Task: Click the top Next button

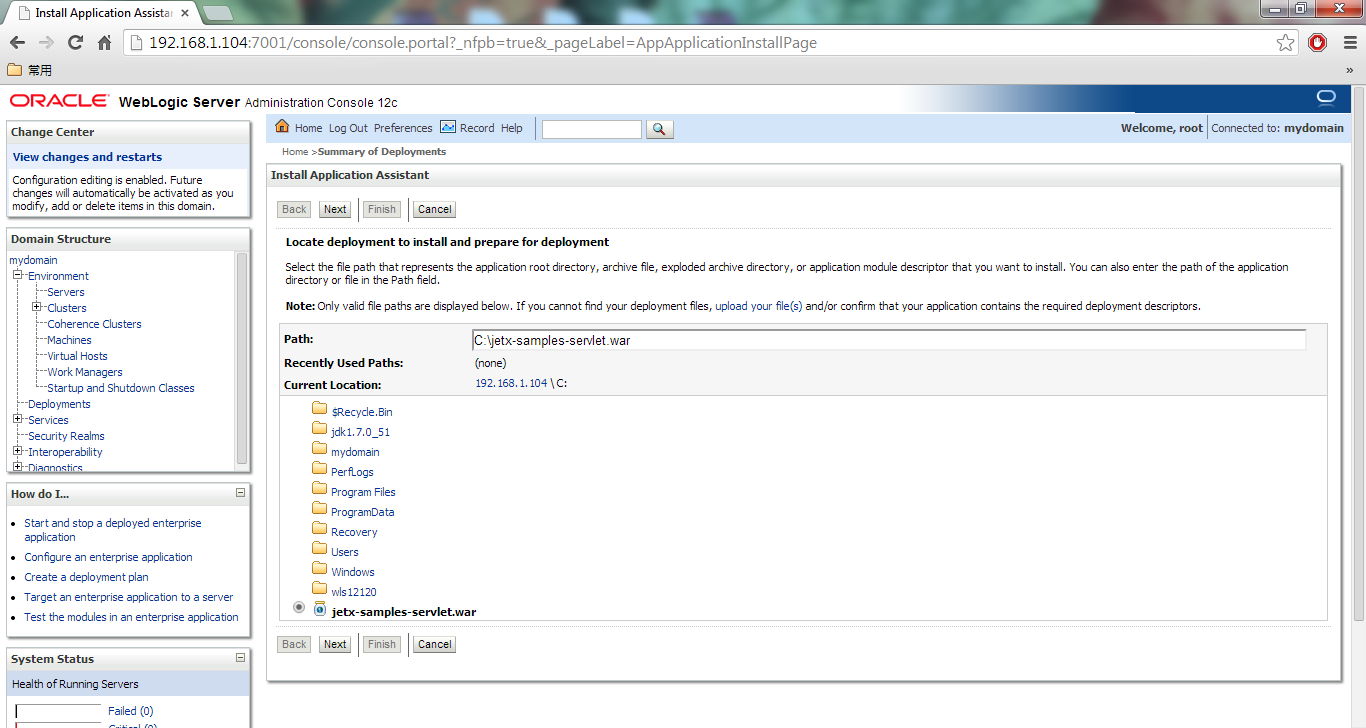Action: (x=335, y=209)
